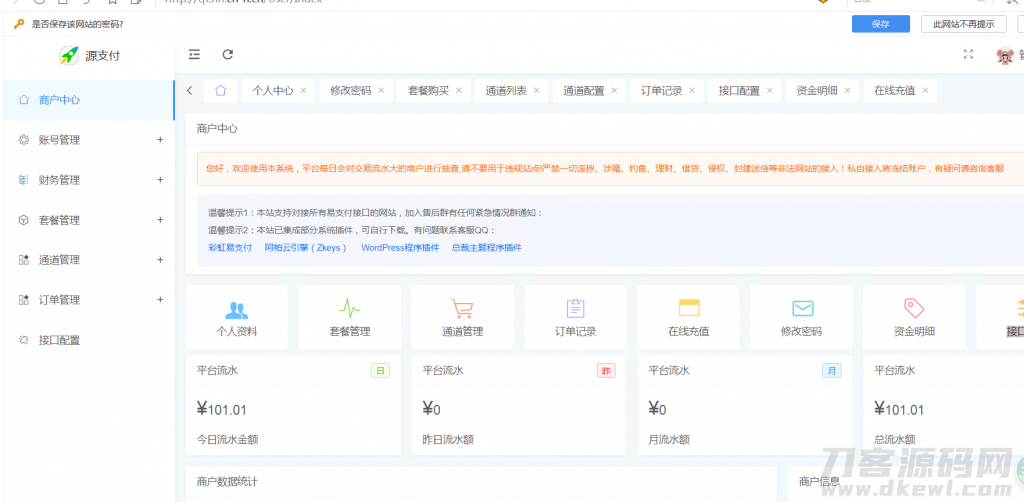Viewport: 1024px width, 502px height.
Task: Open 套餐管理 heartbeat icon shortcut
Action: (x=350, y=309)
